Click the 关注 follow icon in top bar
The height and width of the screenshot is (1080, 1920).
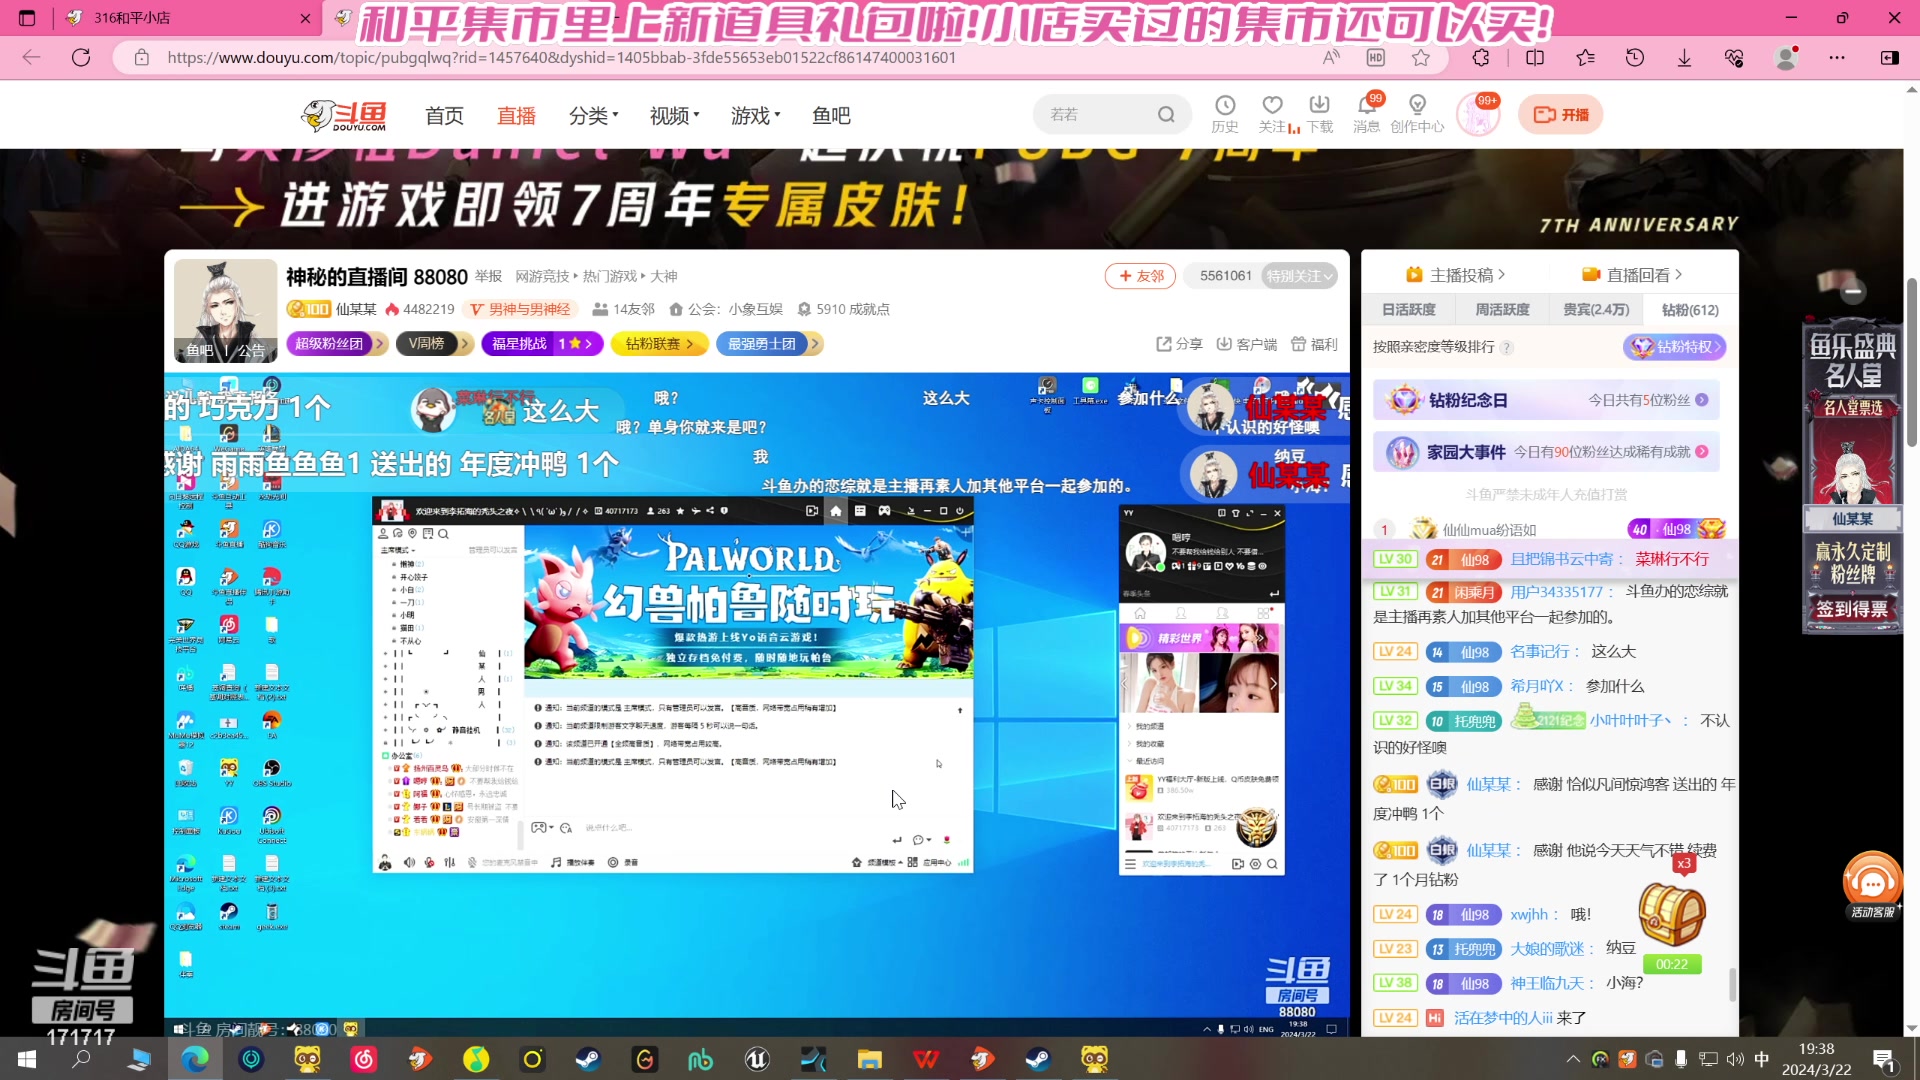[x=1272, y=113]
